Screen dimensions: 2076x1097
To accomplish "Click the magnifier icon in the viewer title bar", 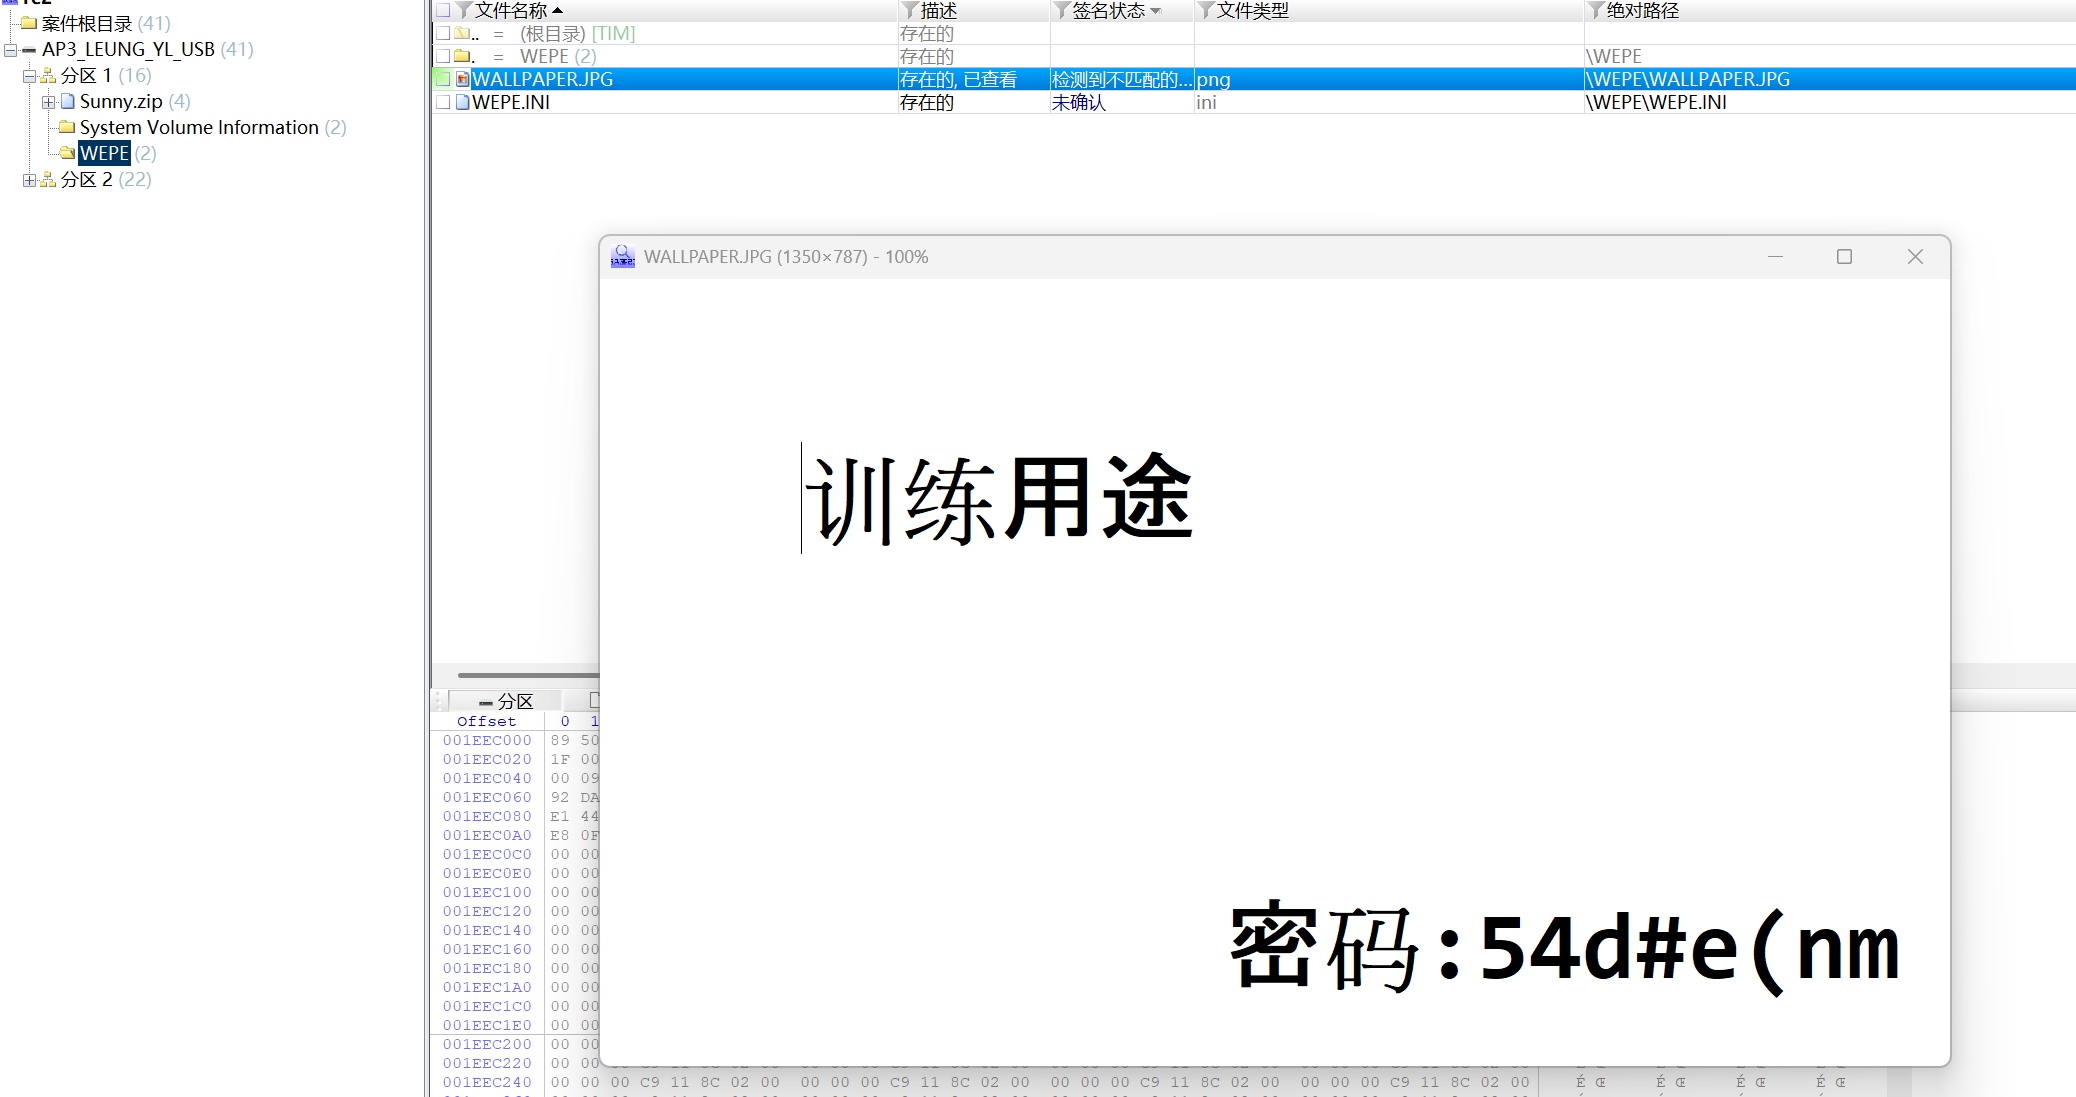I will (x=622, y=256).
